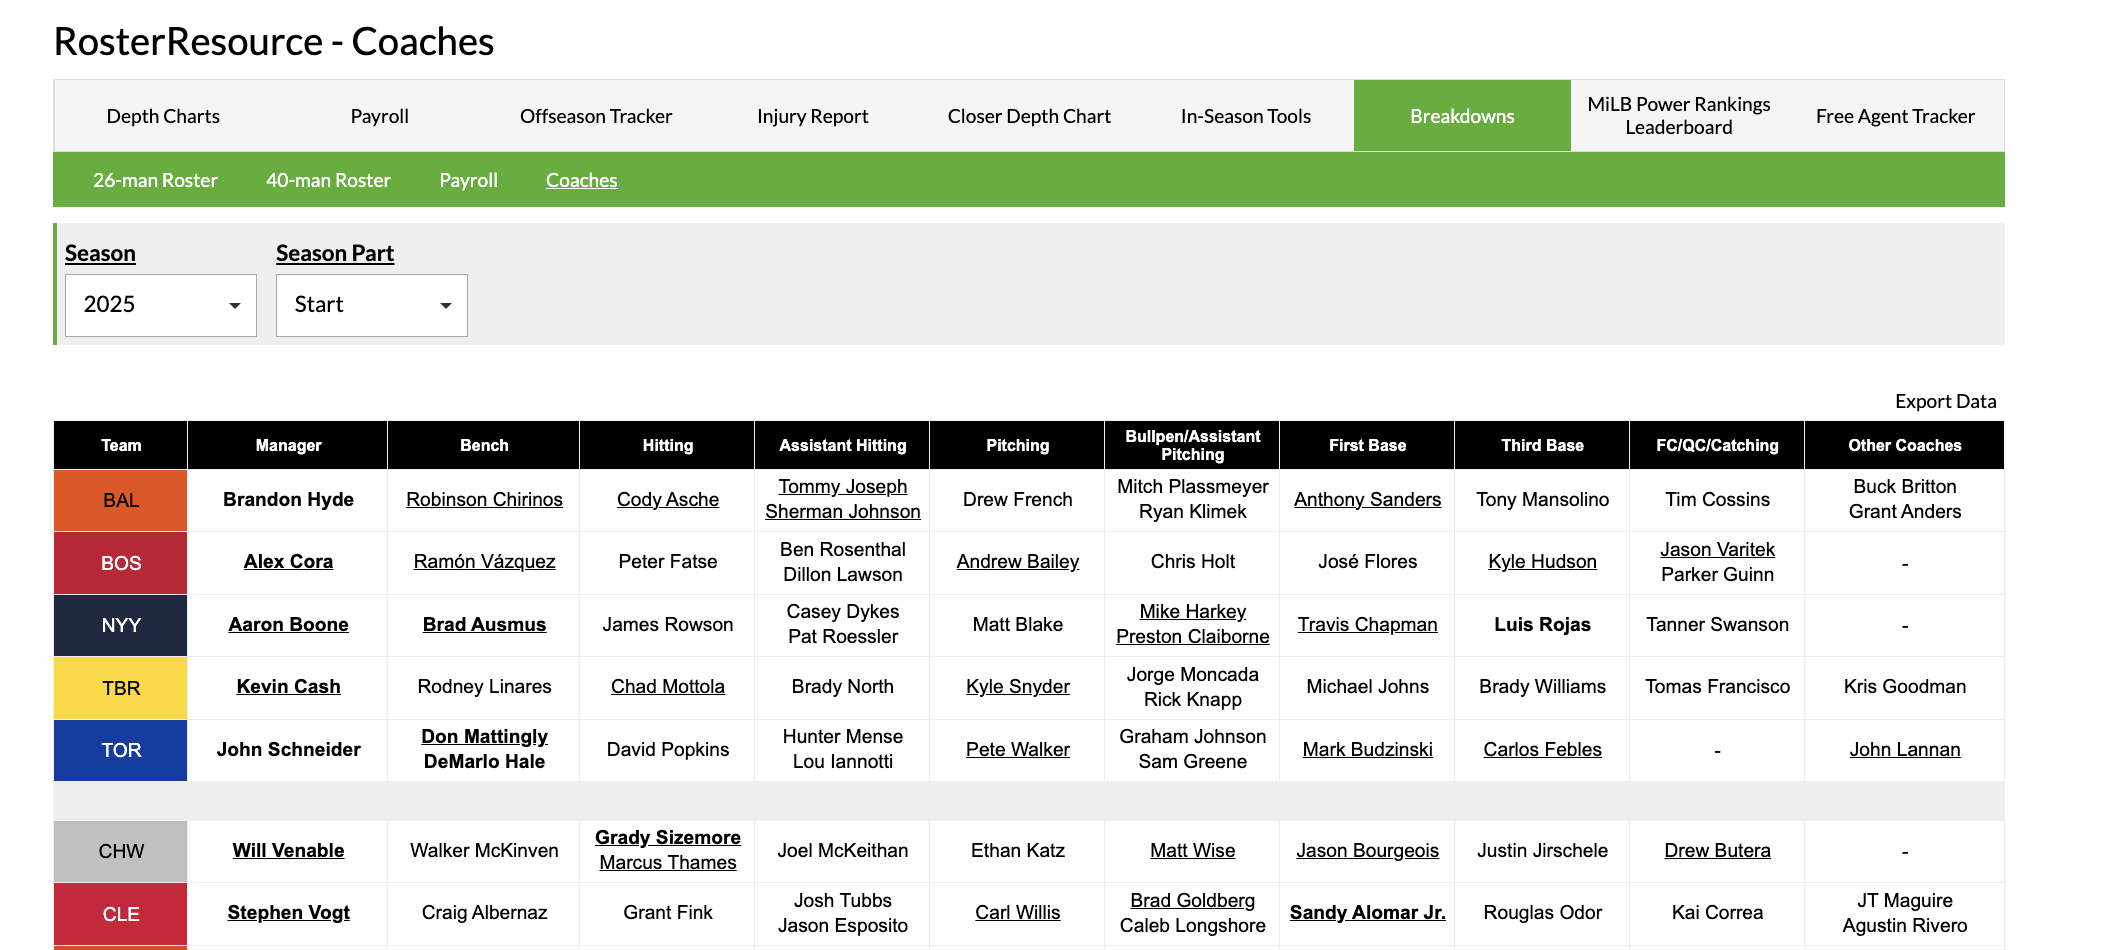
Task: Click Export Data above the table
Action: coord(1945,401)
